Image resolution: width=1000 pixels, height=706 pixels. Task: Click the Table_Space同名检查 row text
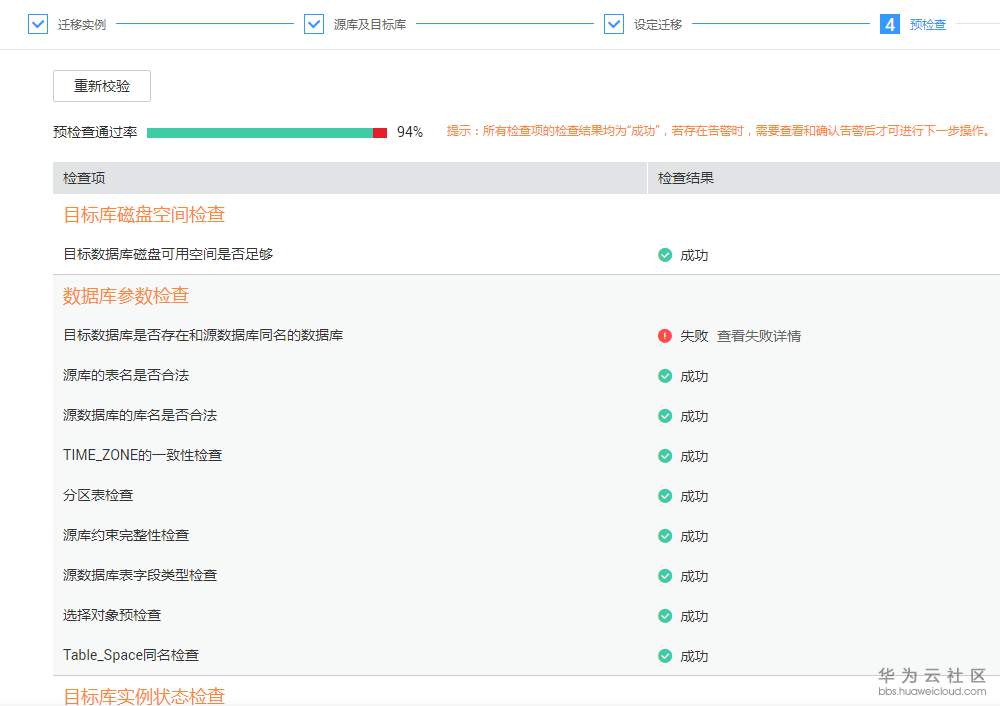click(x=131, y=655)
